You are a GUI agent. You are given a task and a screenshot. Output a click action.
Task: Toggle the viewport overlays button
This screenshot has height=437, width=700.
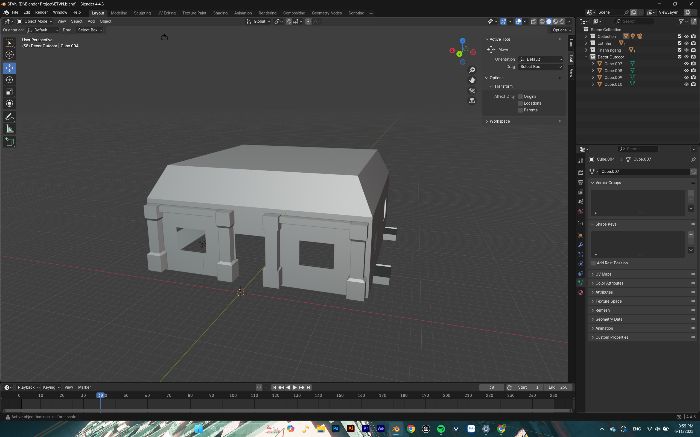(x=518, y=21)
